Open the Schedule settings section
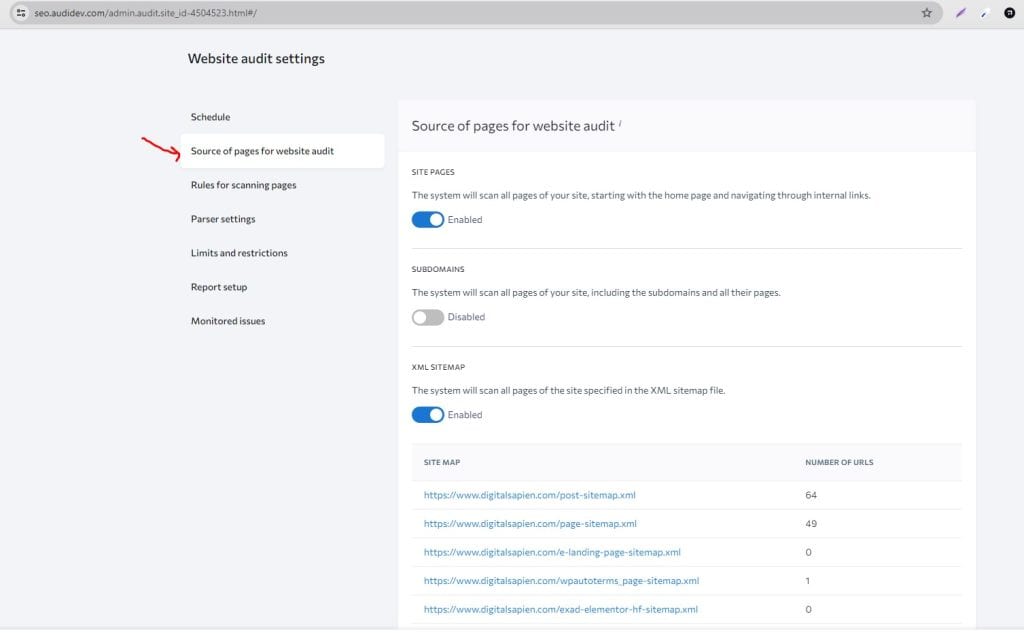The image size is (1024, 633). click(211, 117)
